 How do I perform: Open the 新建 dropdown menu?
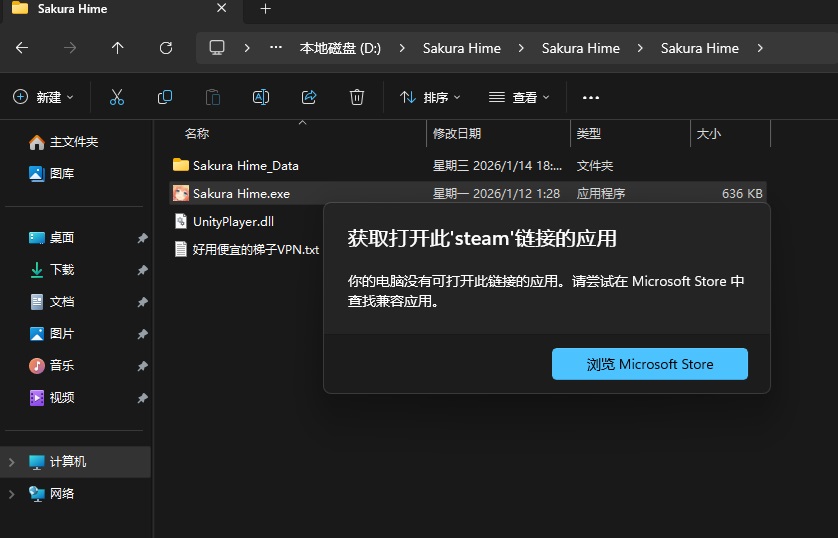pyautogui.click(x=43, y=97)
